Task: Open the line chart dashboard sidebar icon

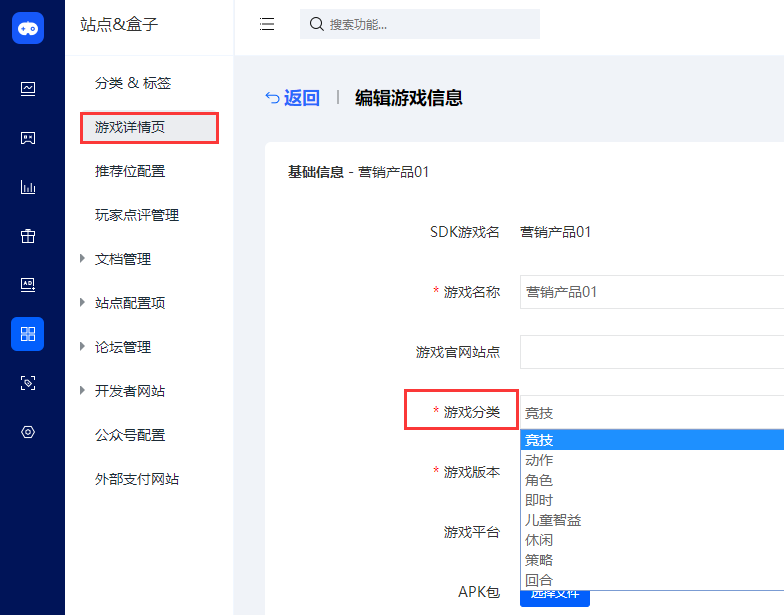Action: click(28, 89)
